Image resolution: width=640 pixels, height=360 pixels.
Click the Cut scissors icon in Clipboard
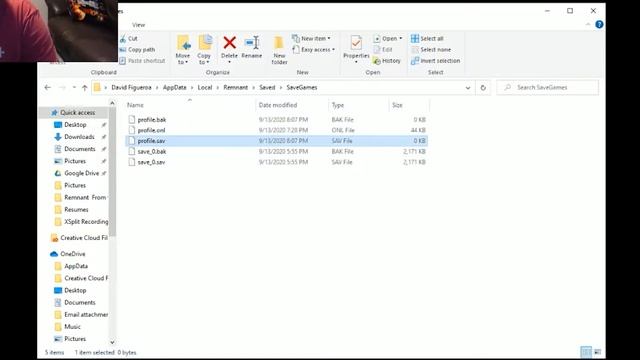click(x=123, y=39)
